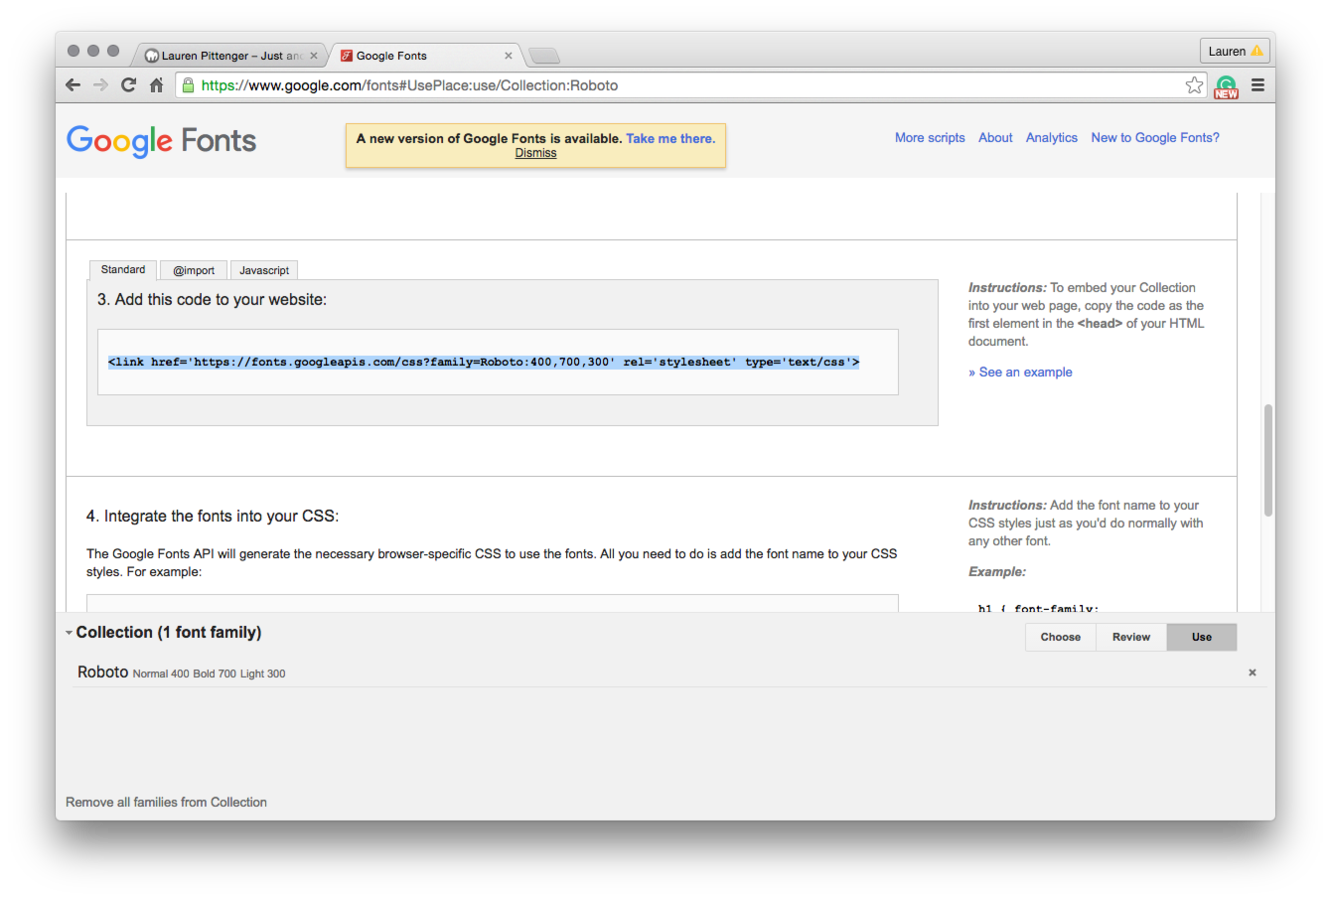Image resolution: width=1331 pixels, height=900 pixels.
Task: Click the 'Normal 400 Bold 700 Light 300' text
Action: pyautogui.click(x=209, y=674)
